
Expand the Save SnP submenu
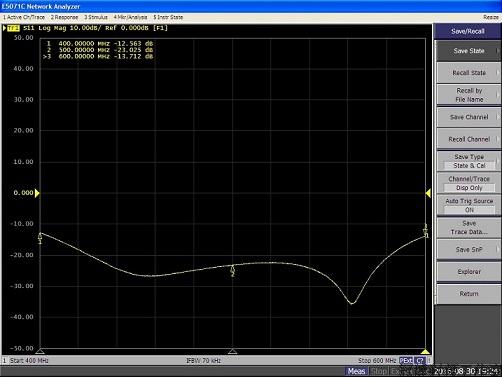pos(469,249)
